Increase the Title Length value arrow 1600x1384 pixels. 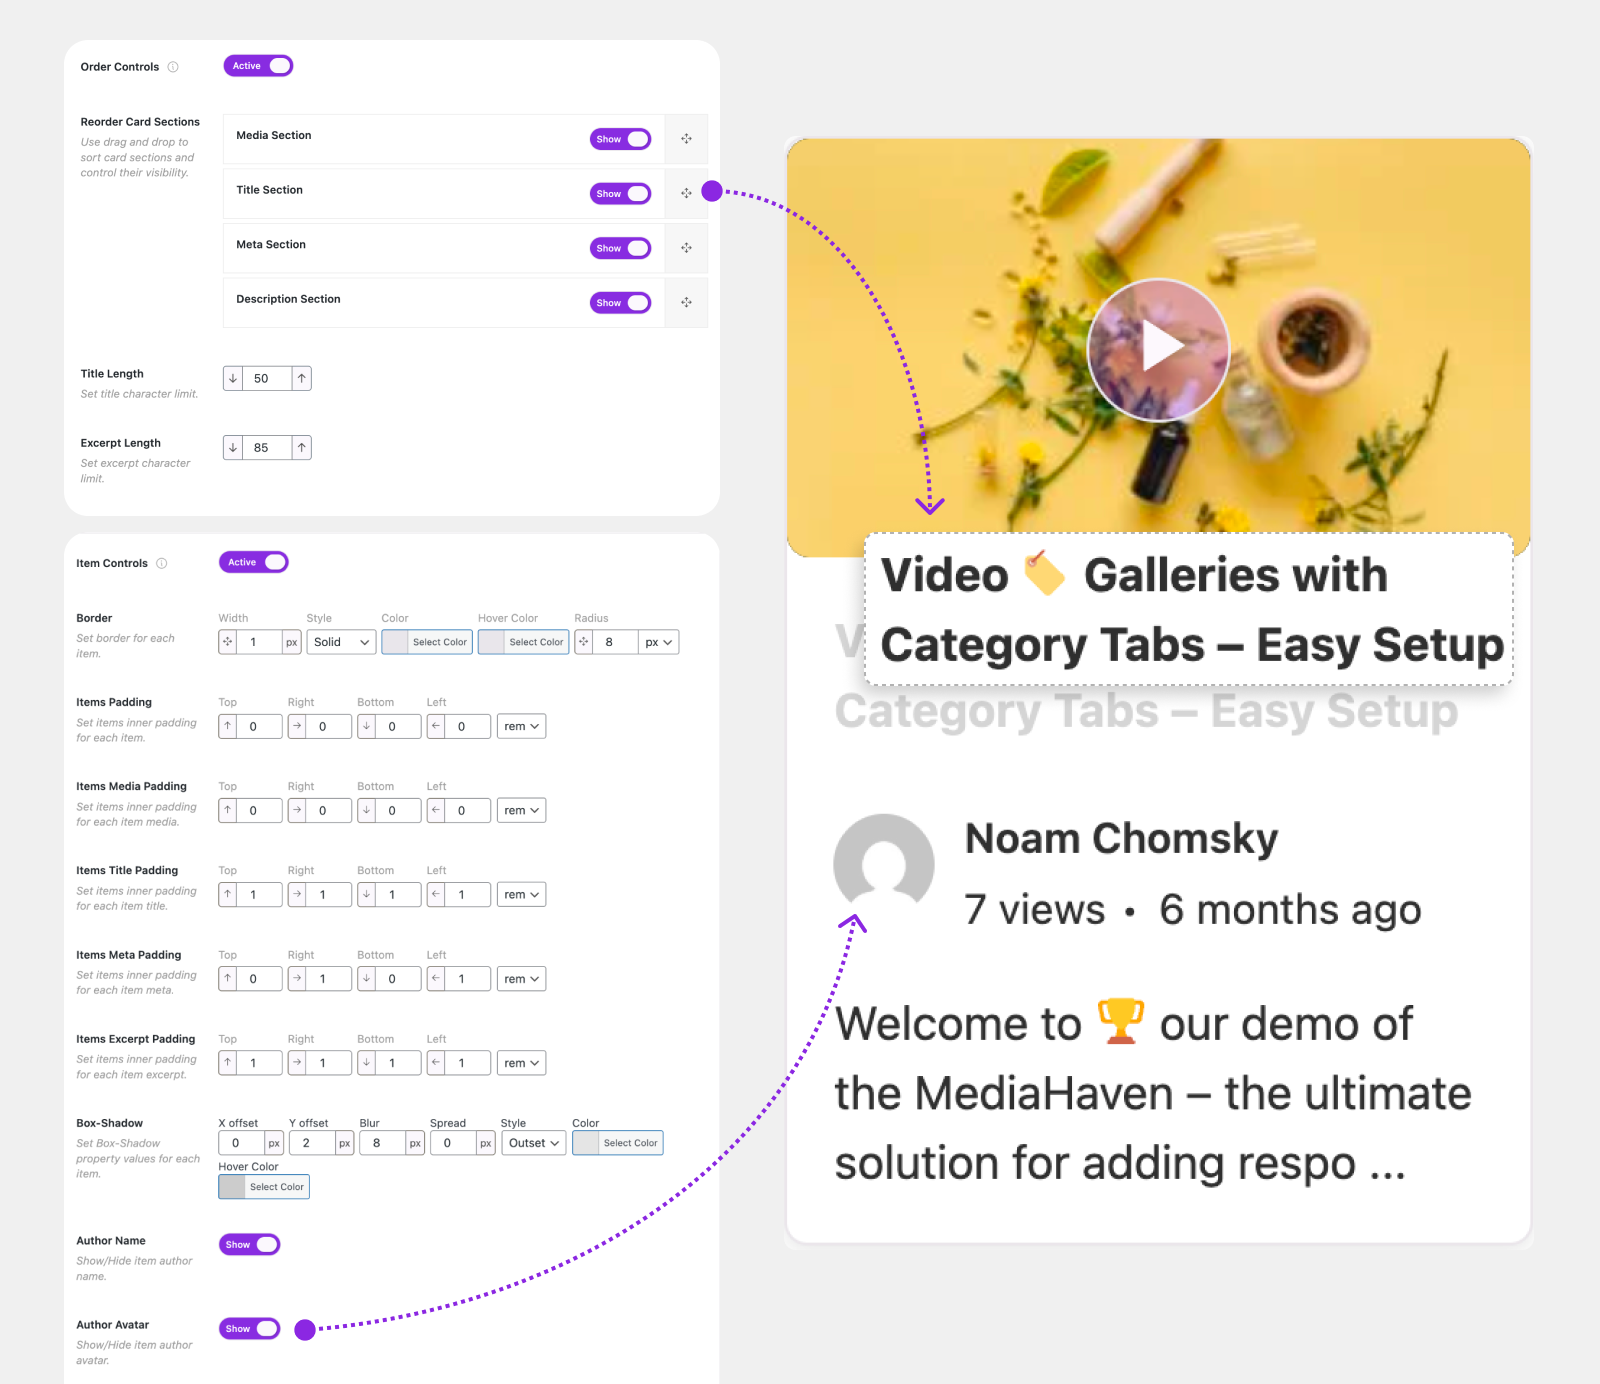point(301,378)
